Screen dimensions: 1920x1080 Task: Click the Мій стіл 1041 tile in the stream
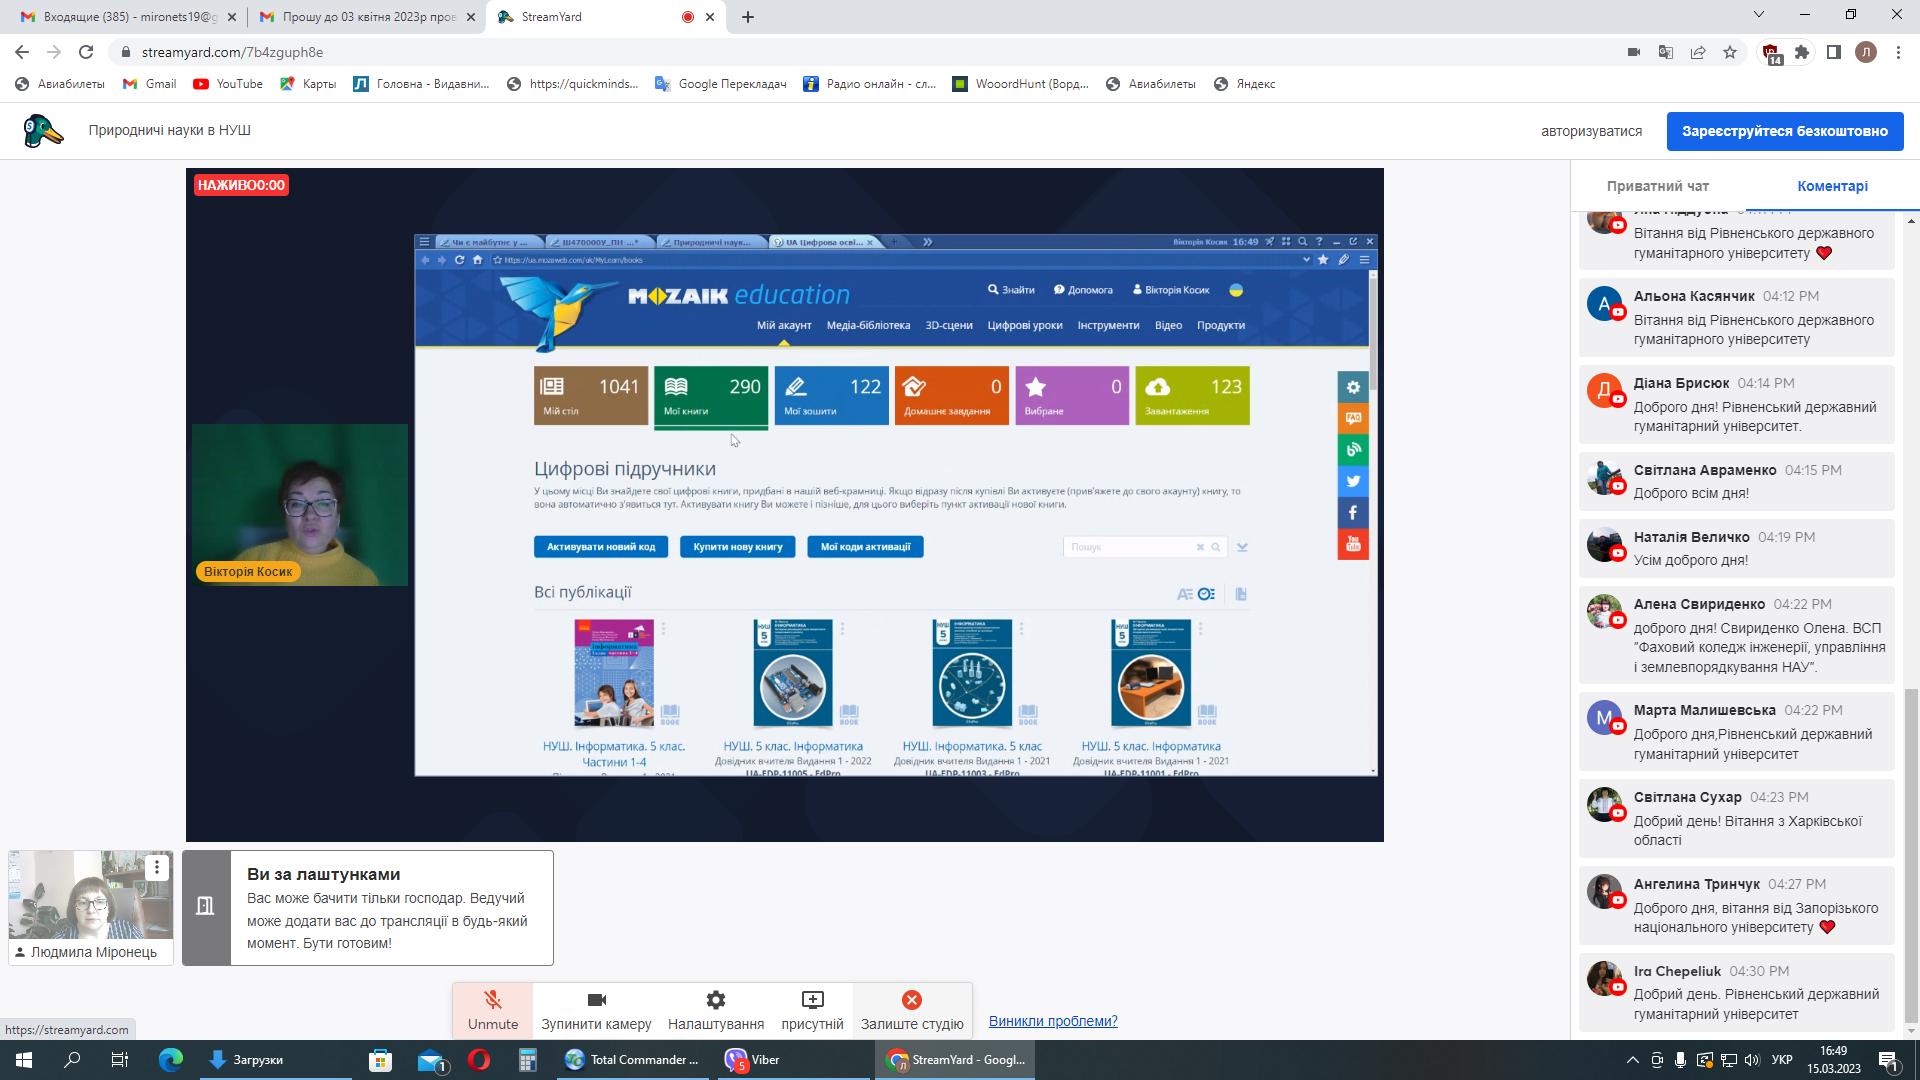coord(591,396)
